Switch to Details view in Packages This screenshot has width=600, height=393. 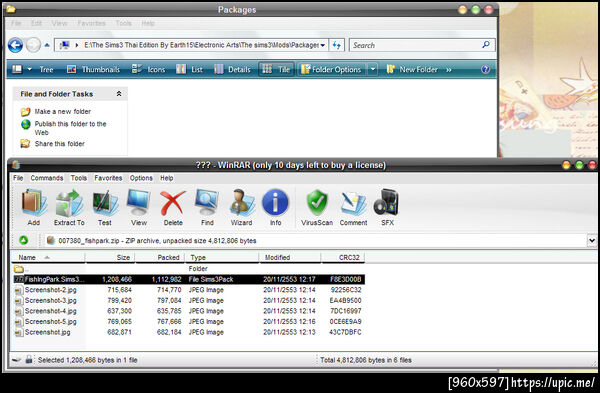(x=232, y=69)
